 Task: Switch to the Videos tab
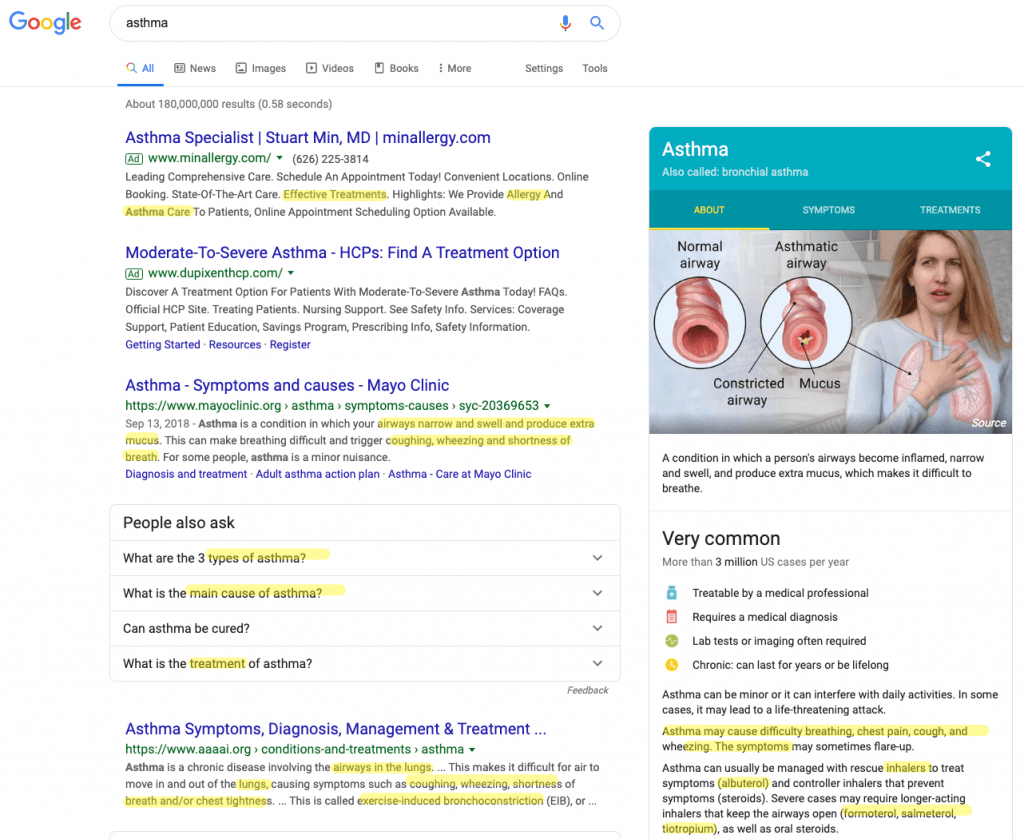click(330, 68)
